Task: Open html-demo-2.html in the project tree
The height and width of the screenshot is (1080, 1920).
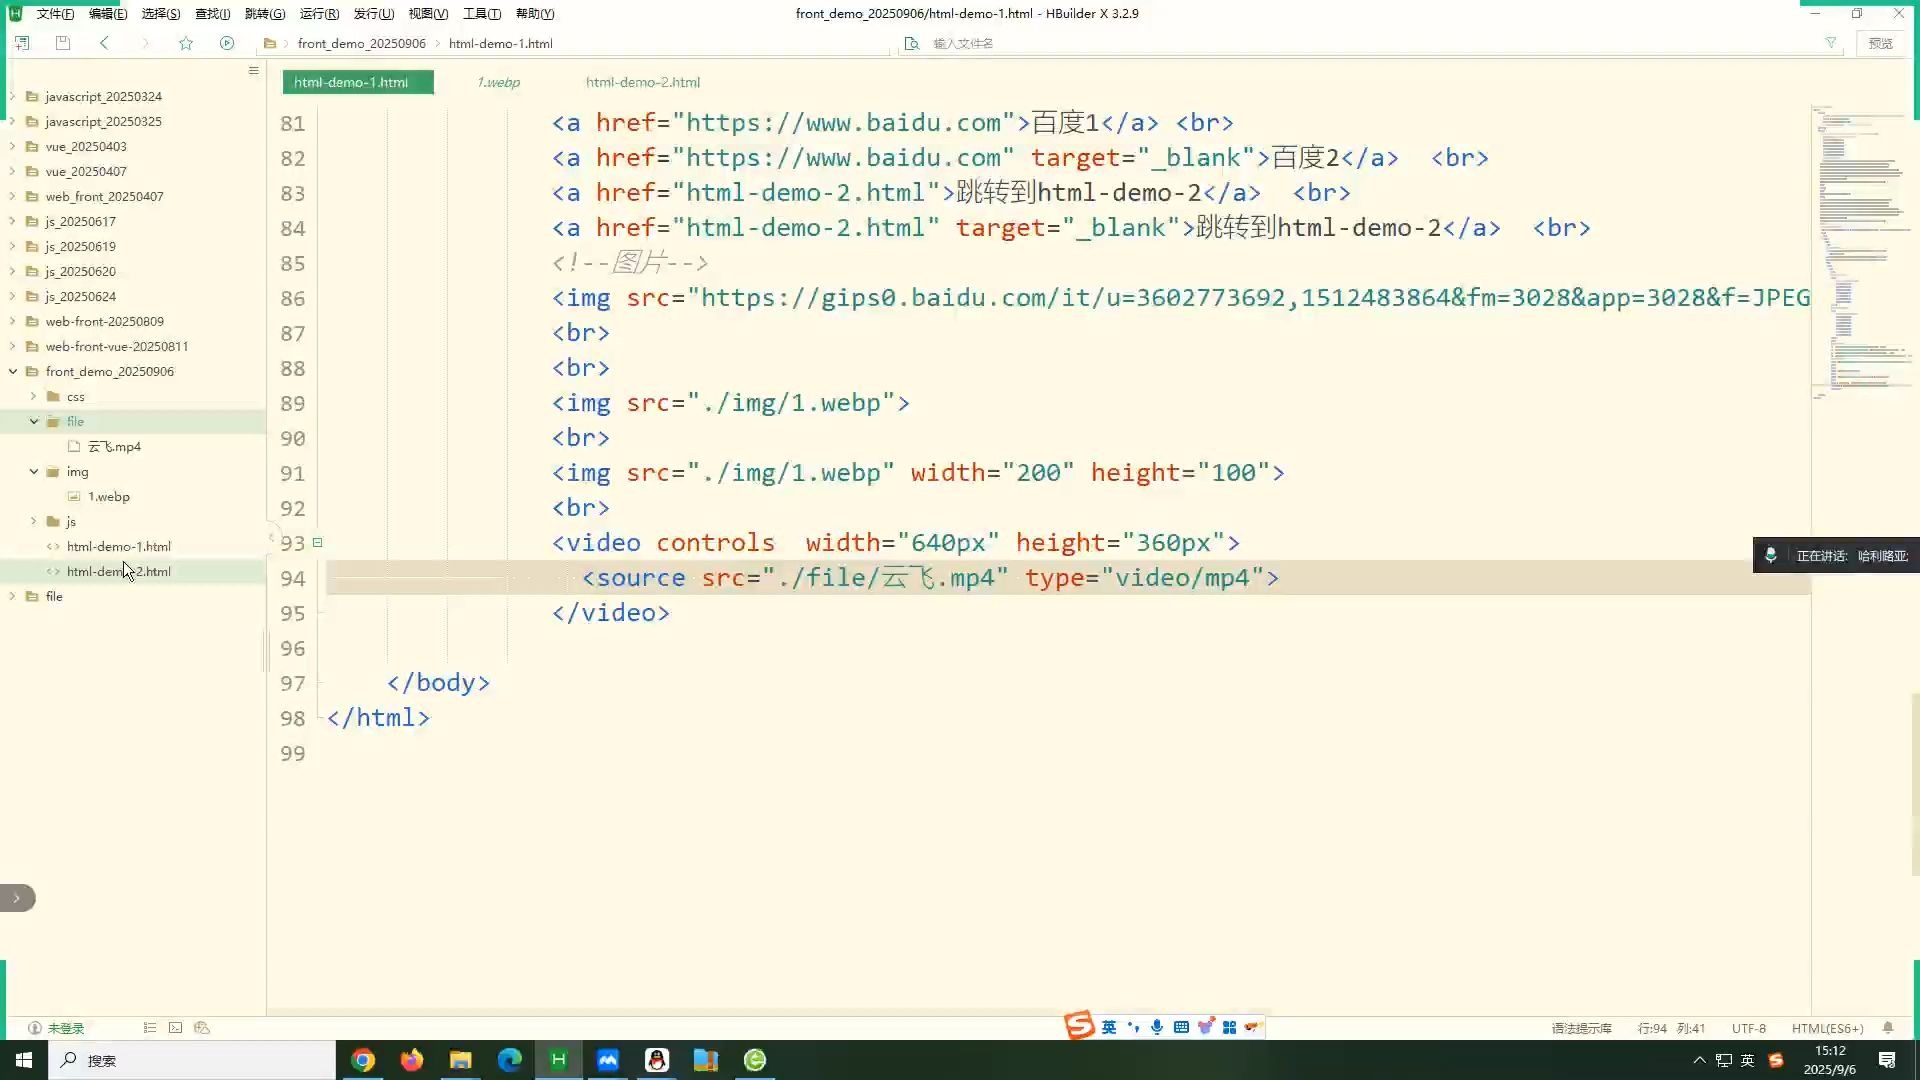Action: (118, 571)
